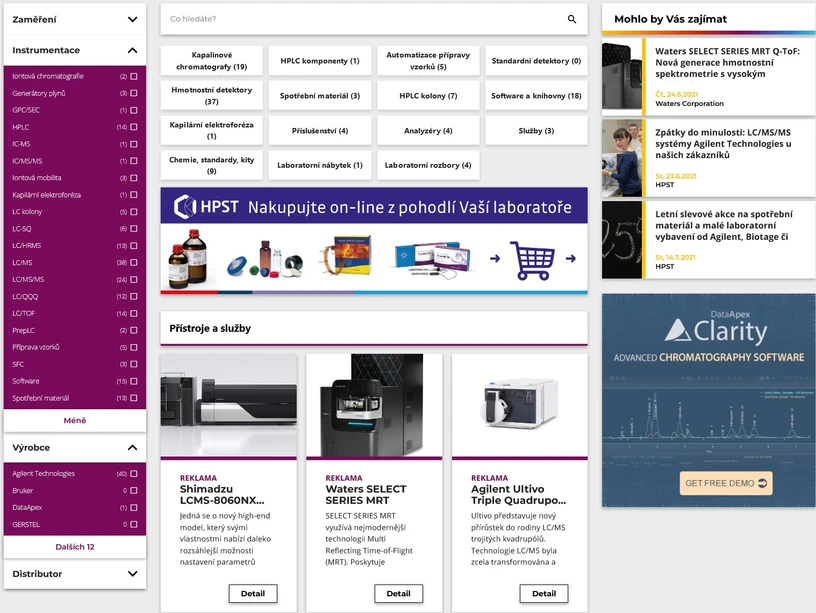Collapse filters using the Méně button
This screenshot has width=816, height=613.
(x=75, y=421)
